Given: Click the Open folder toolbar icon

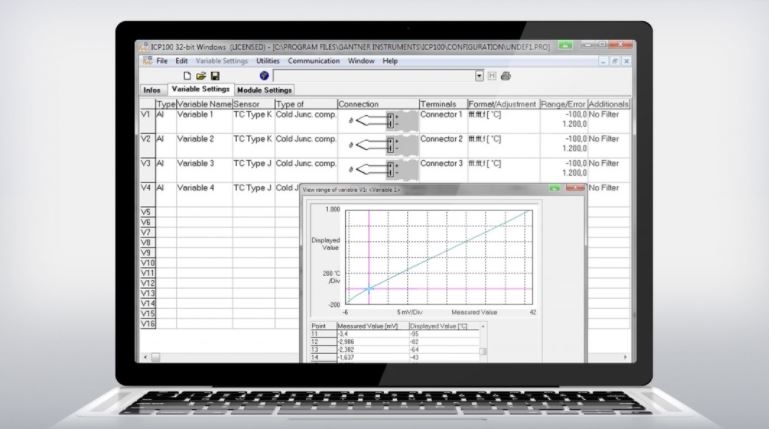Looking at the screenshot, I should [201, 76].
